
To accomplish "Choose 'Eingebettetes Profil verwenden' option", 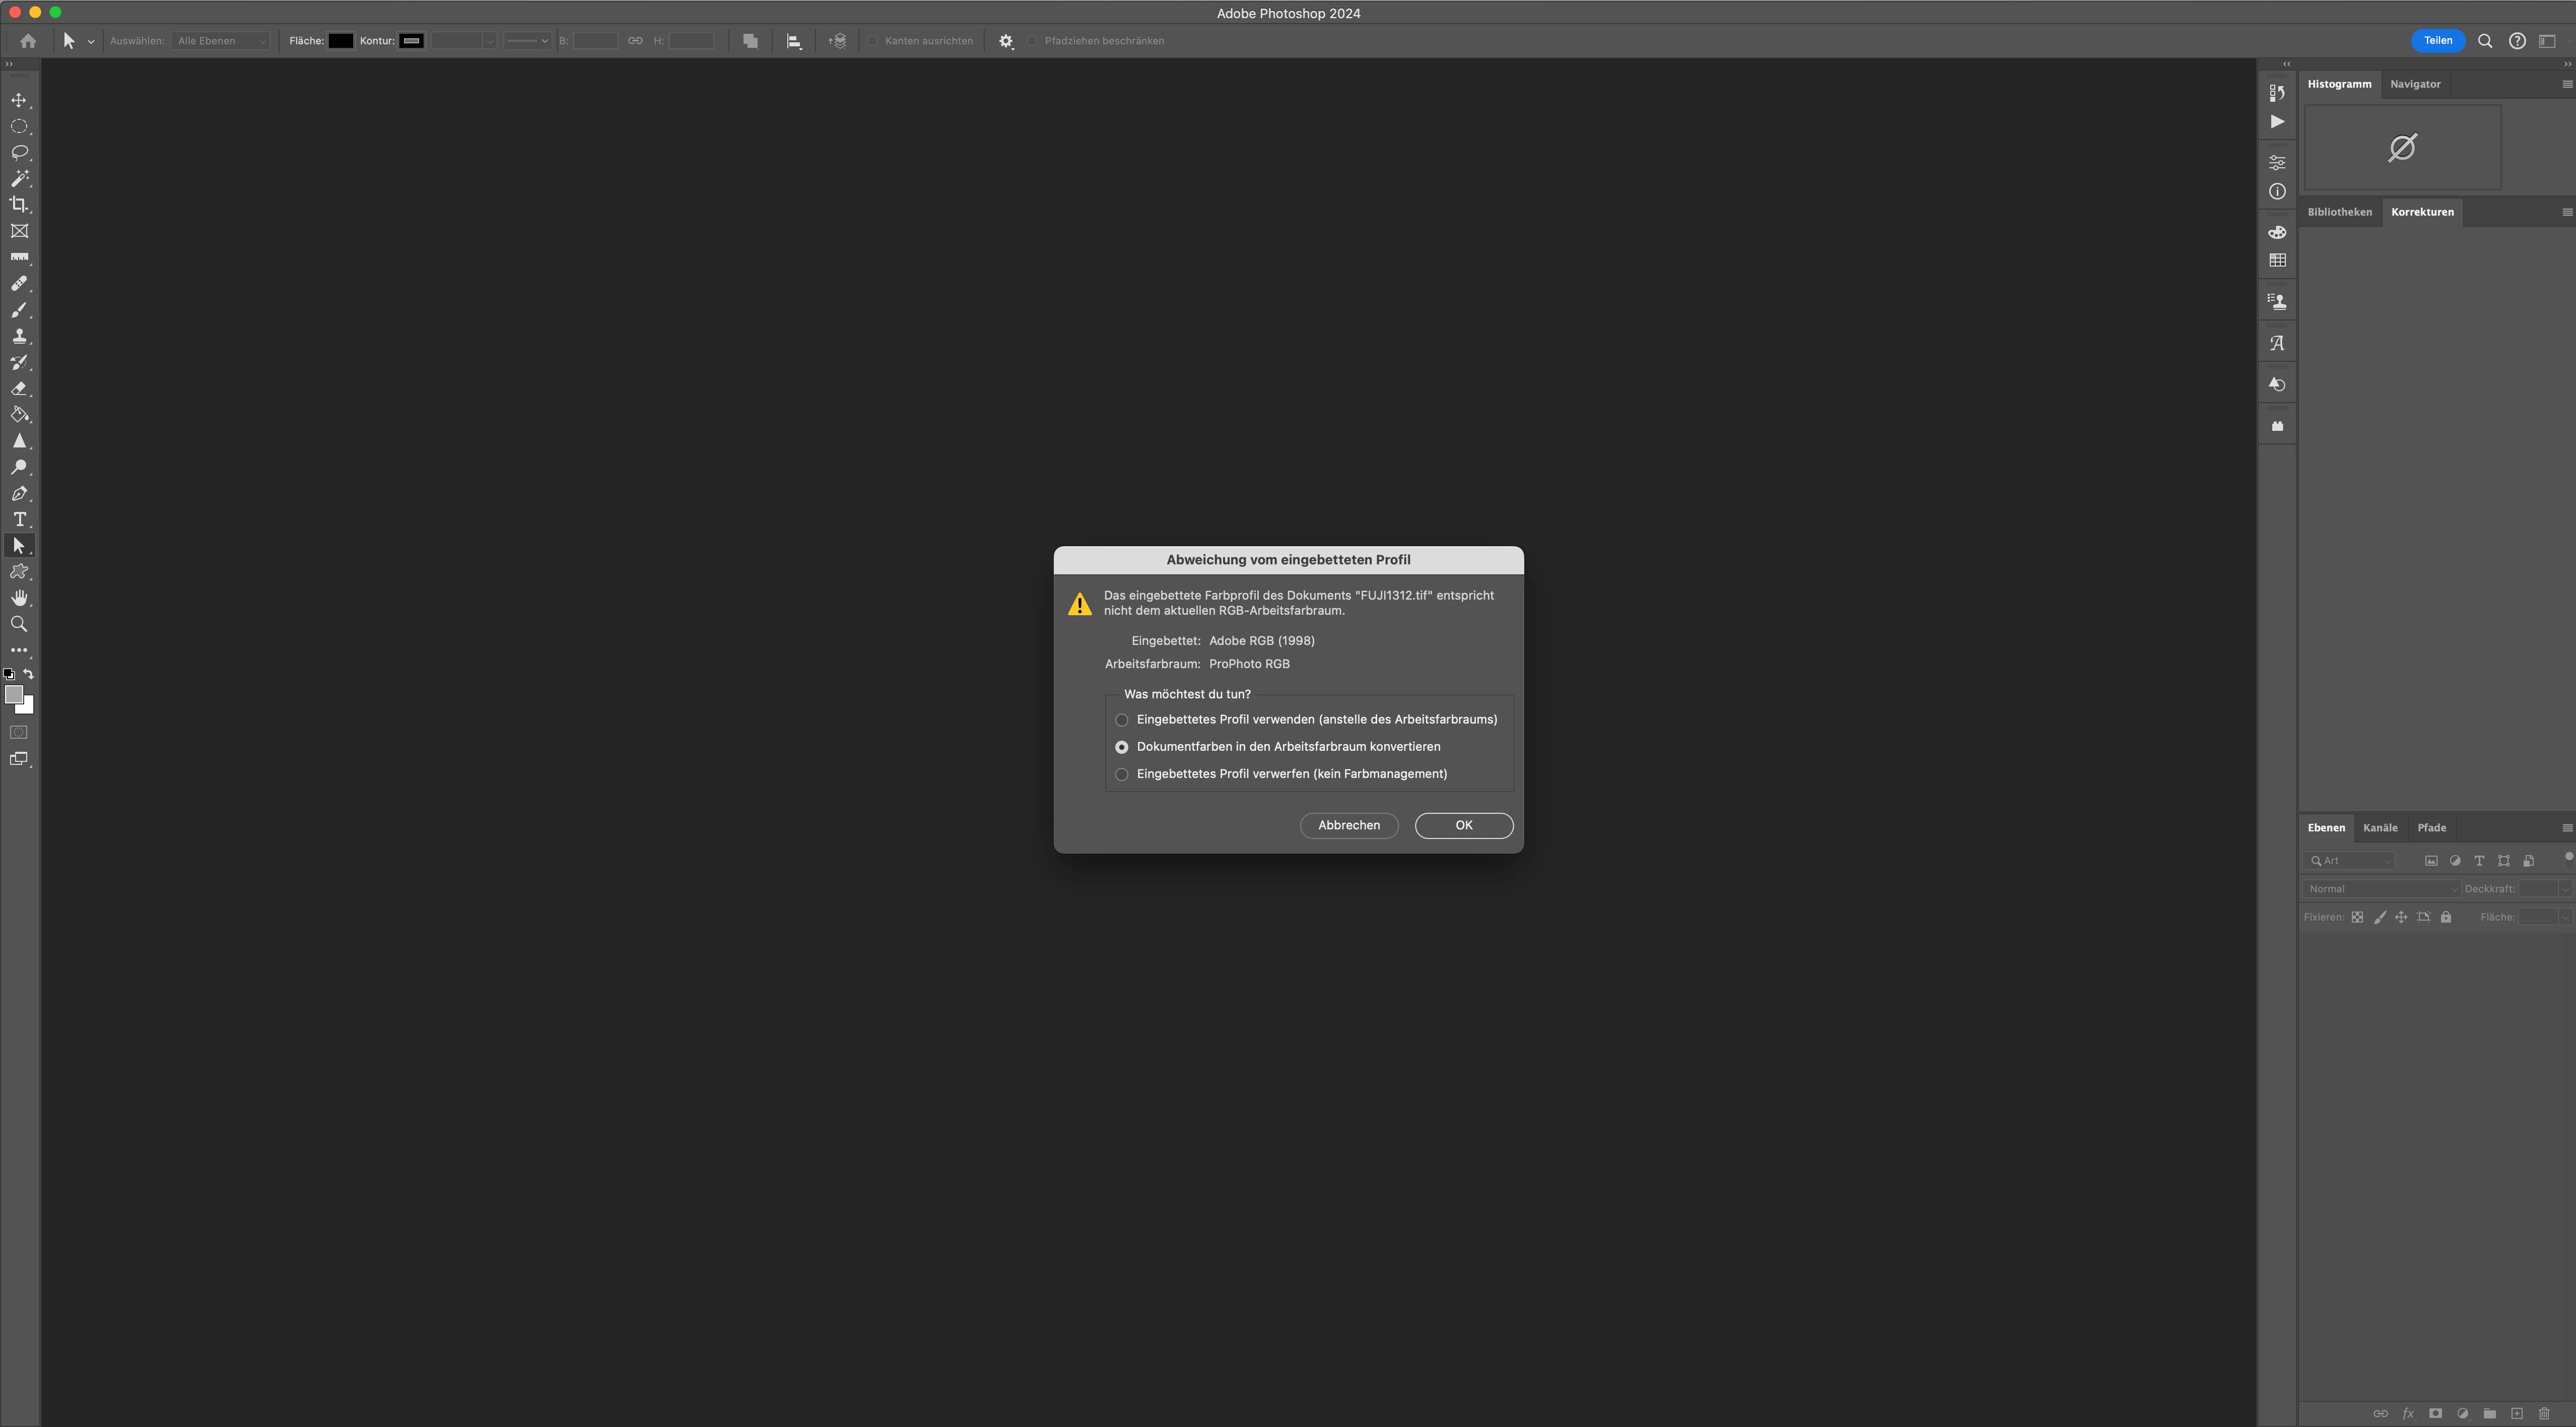I will click(1122, 720).
